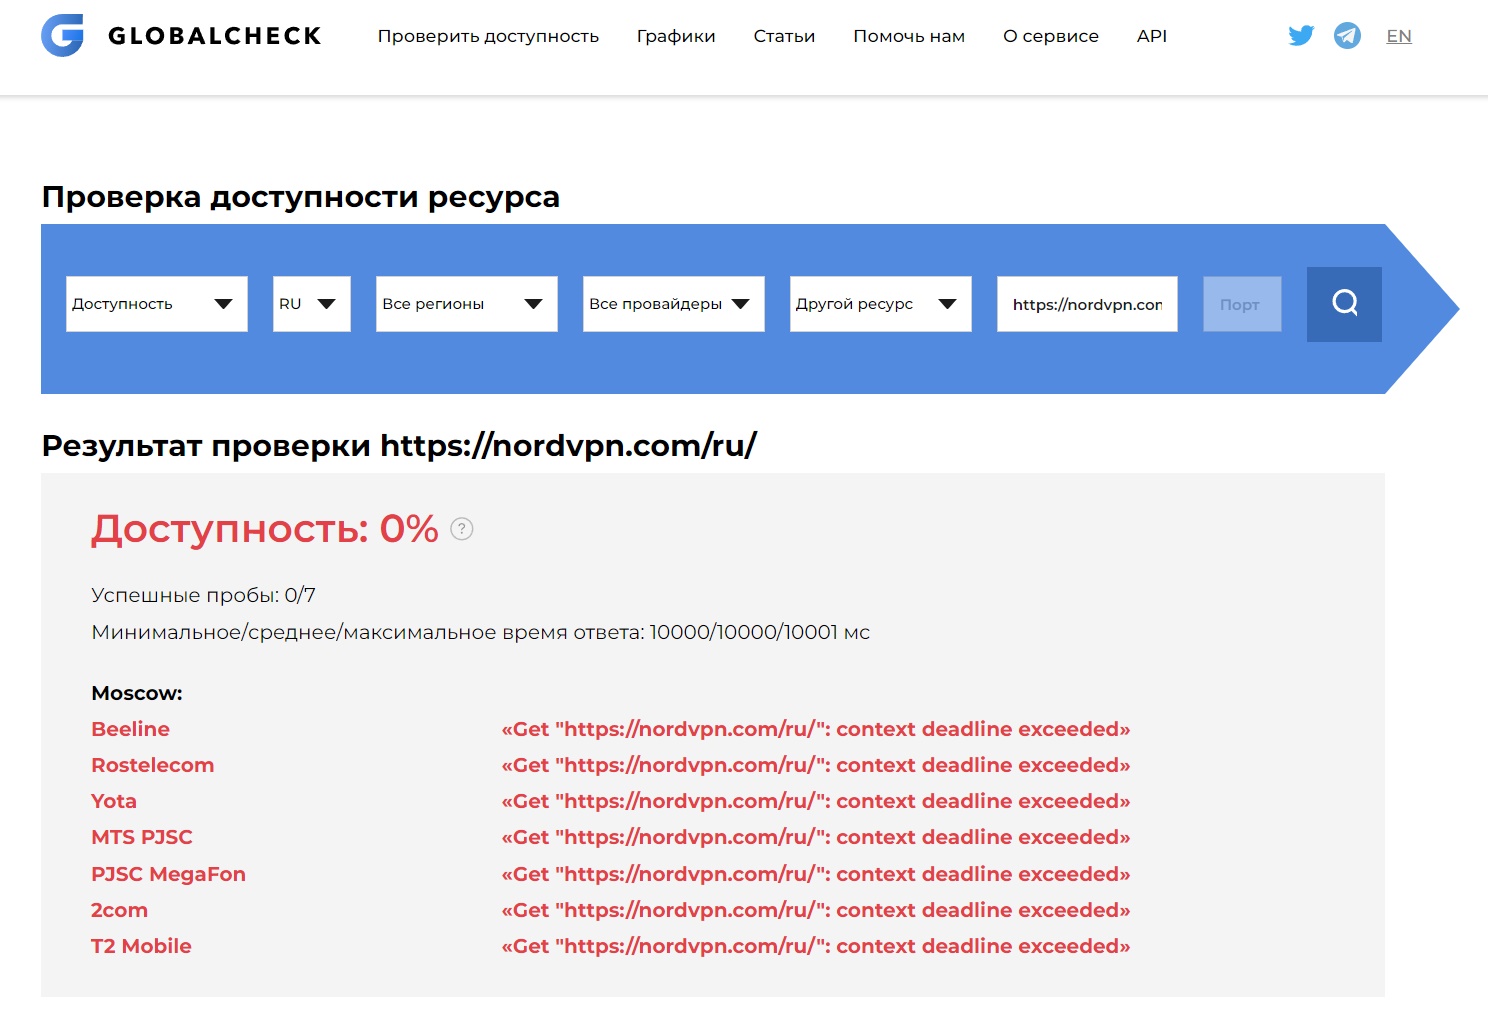Open the RU country dropdown

(x=312, y=304)
